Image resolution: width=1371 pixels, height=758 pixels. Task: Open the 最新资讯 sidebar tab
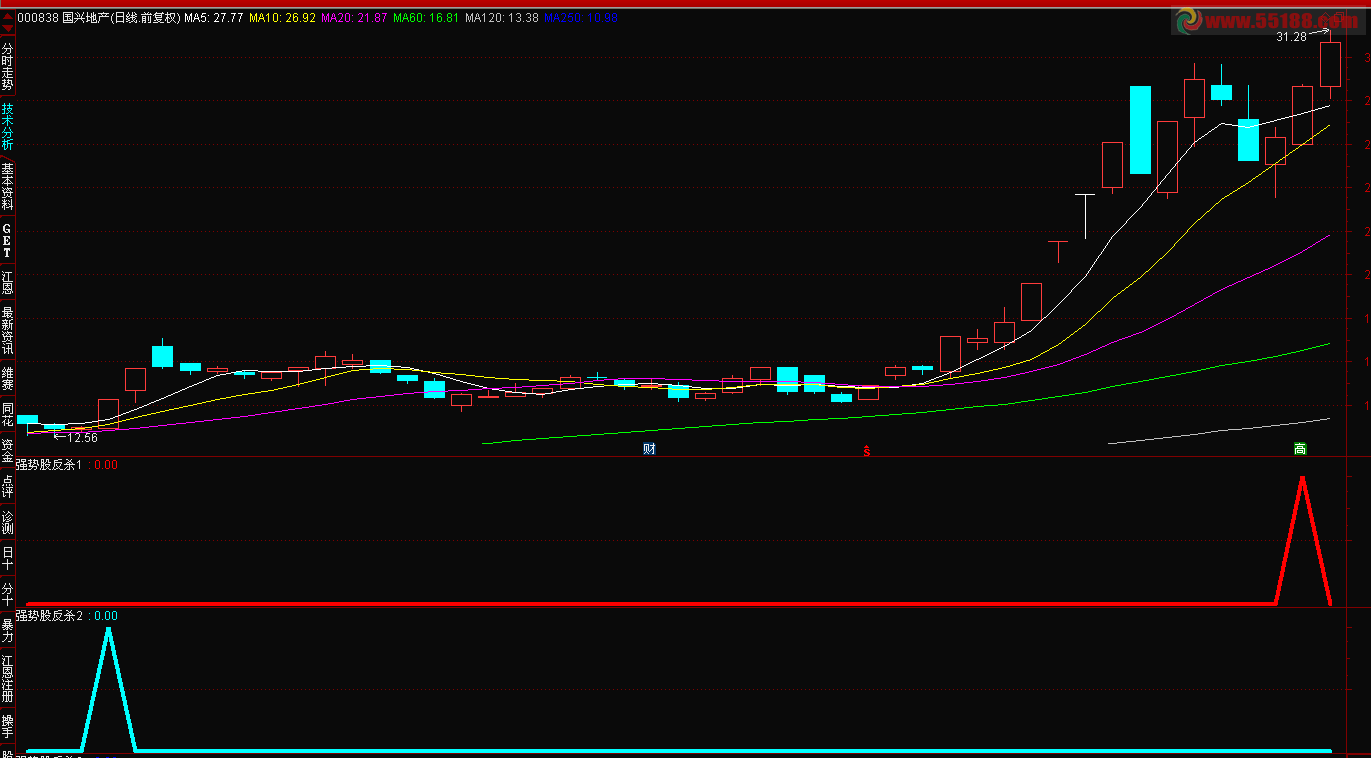[x=7, y=331]
